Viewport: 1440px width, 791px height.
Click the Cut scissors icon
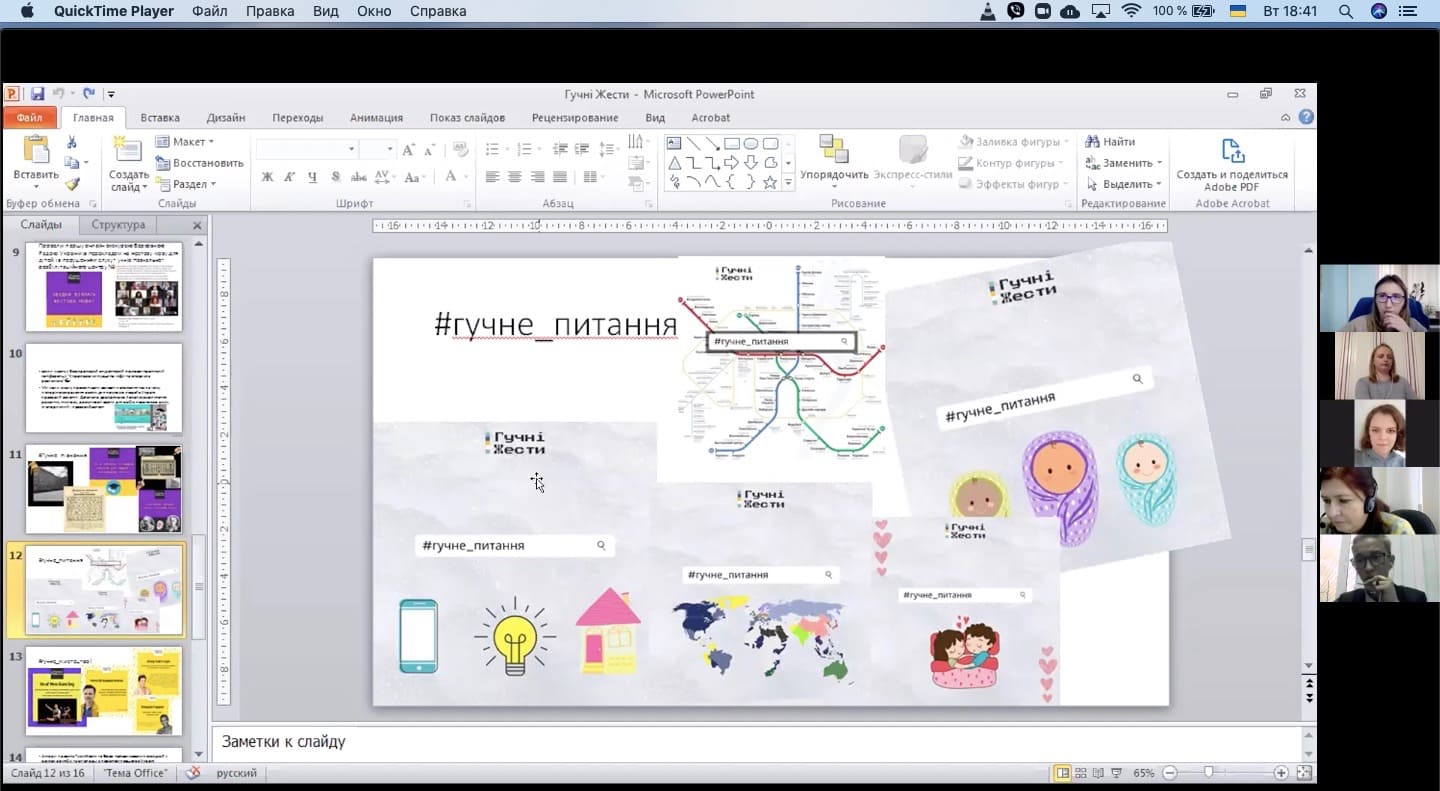click(x=72, y=142)
